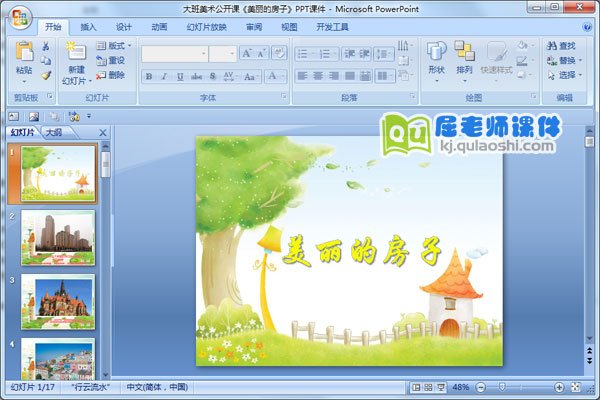The width and height of the screenshot is (600, 400).
Task: Toggle Italic formatting
Action: (164, 76)
